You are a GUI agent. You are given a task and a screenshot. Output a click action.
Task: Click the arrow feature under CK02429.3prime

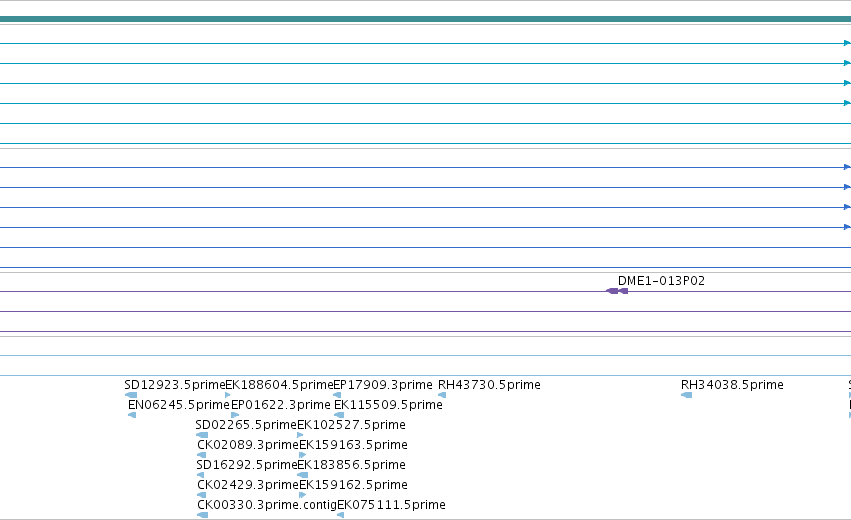click(201, 496)
